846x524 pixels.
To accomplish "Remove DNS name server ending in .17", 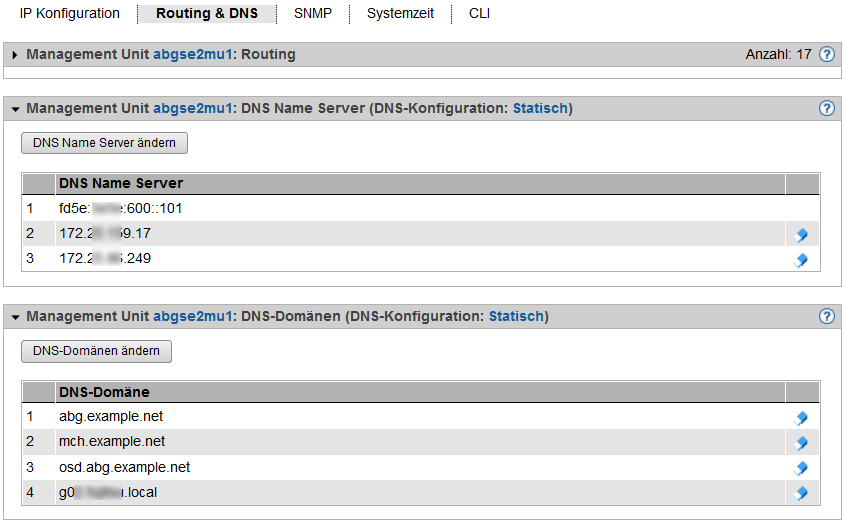I will click(800, 235).
